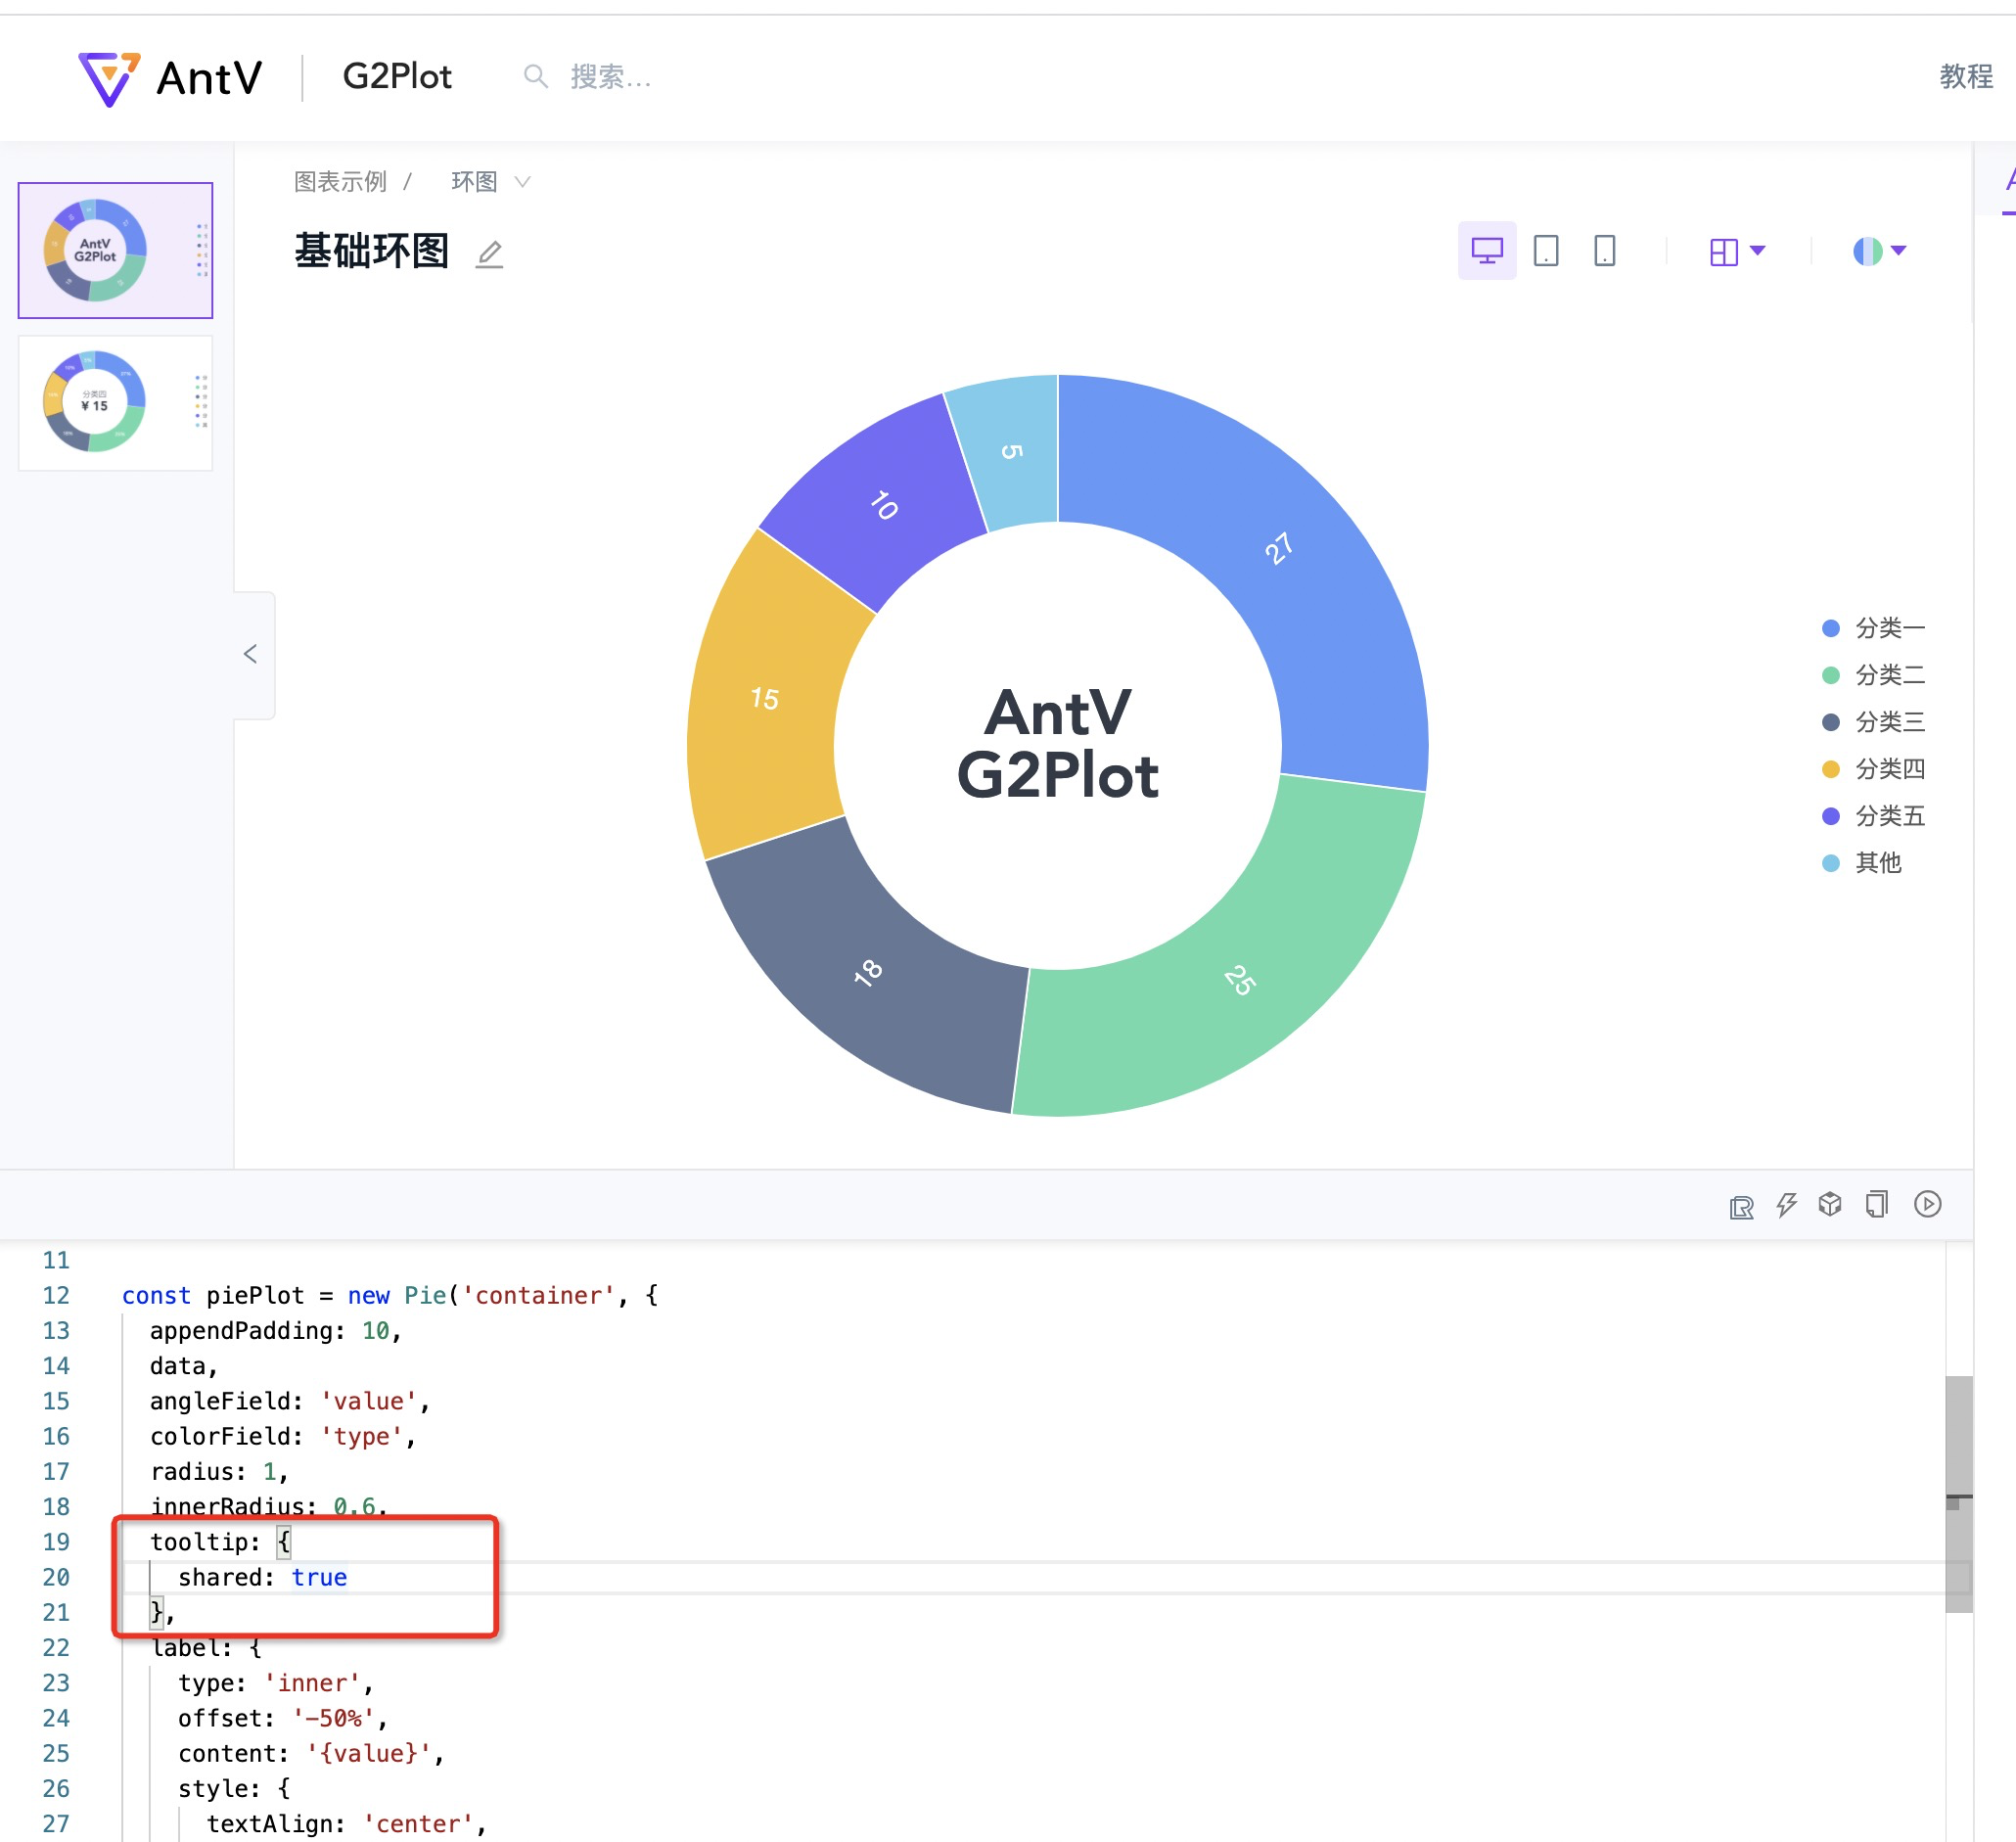Open the layout options dropdown
The width and height of the screenshot is (2016, 1842).
click(1737, 251)
